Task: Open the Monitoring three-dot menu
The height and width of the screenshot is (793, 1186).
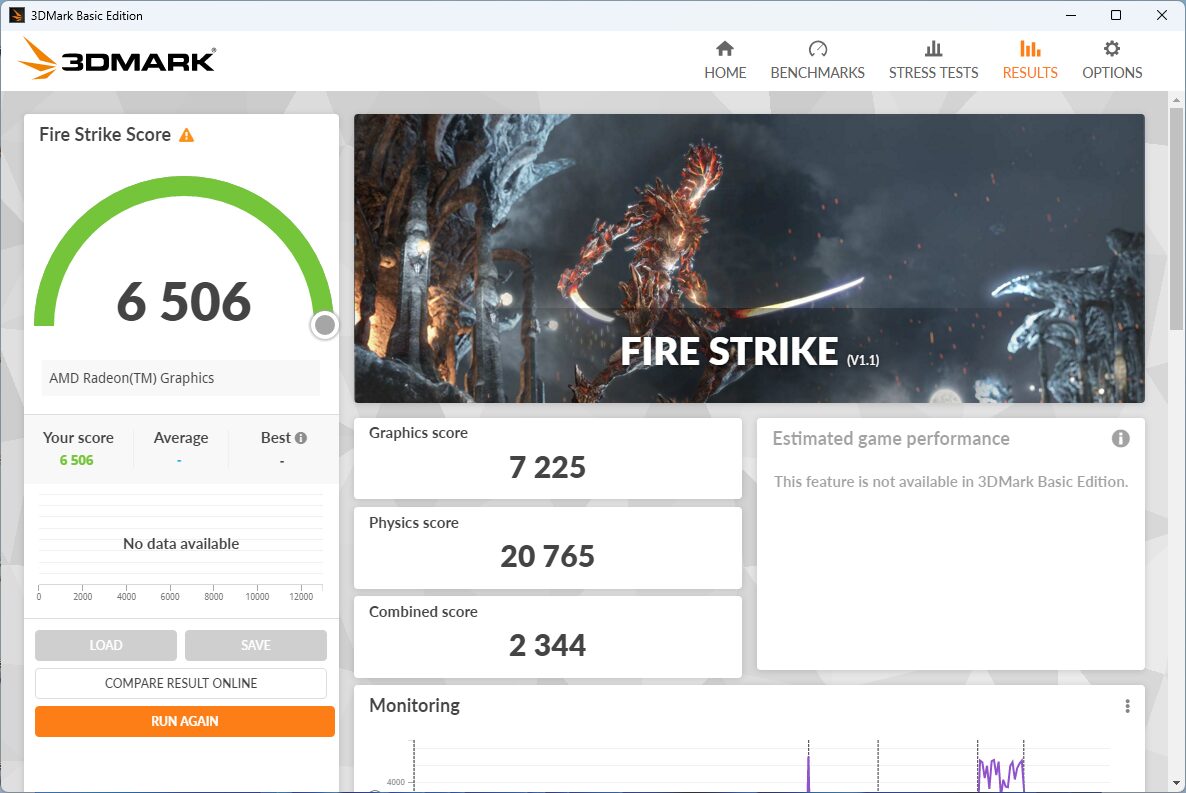Action: coord(1127,706)
